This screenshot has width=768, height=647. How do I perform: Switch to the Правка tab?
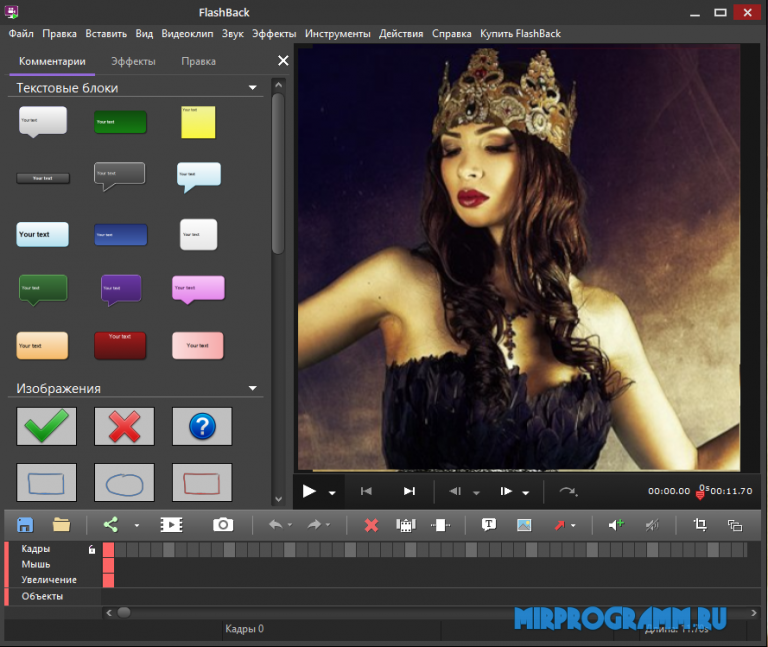tap(198, 61)
